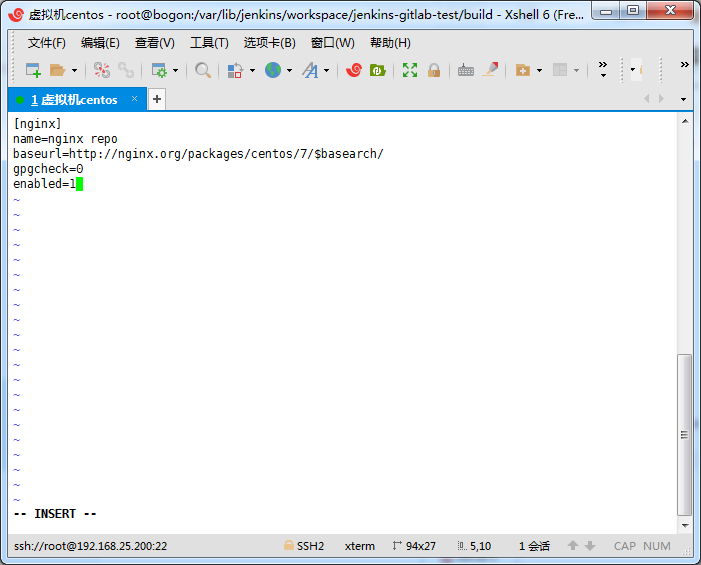This screenshot has height=565, width=701.
Task: Click the ssh://root@192.168.25.200:22 status text
Action: click(90, 546)
